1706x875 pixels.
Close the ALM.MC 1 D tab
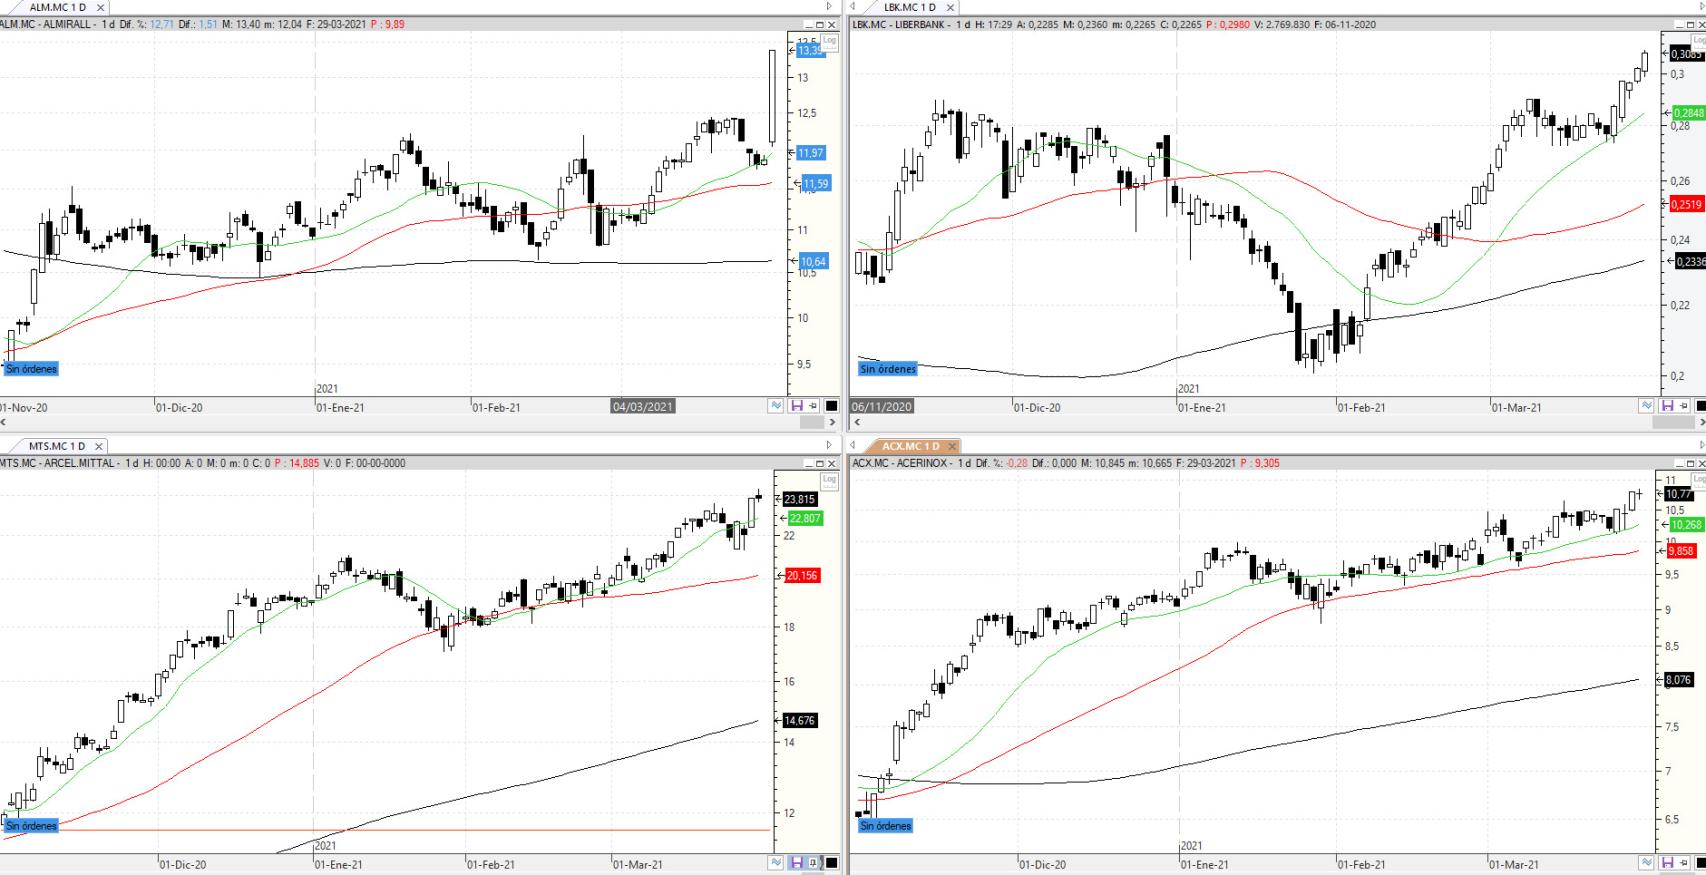tap(100, 7)
